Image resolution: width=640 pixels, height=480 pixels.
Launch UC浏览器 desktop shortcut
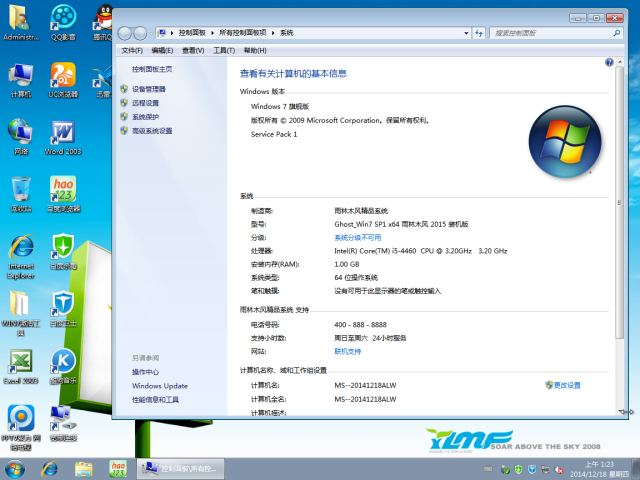pyautogui.click(x=63, y=80)
